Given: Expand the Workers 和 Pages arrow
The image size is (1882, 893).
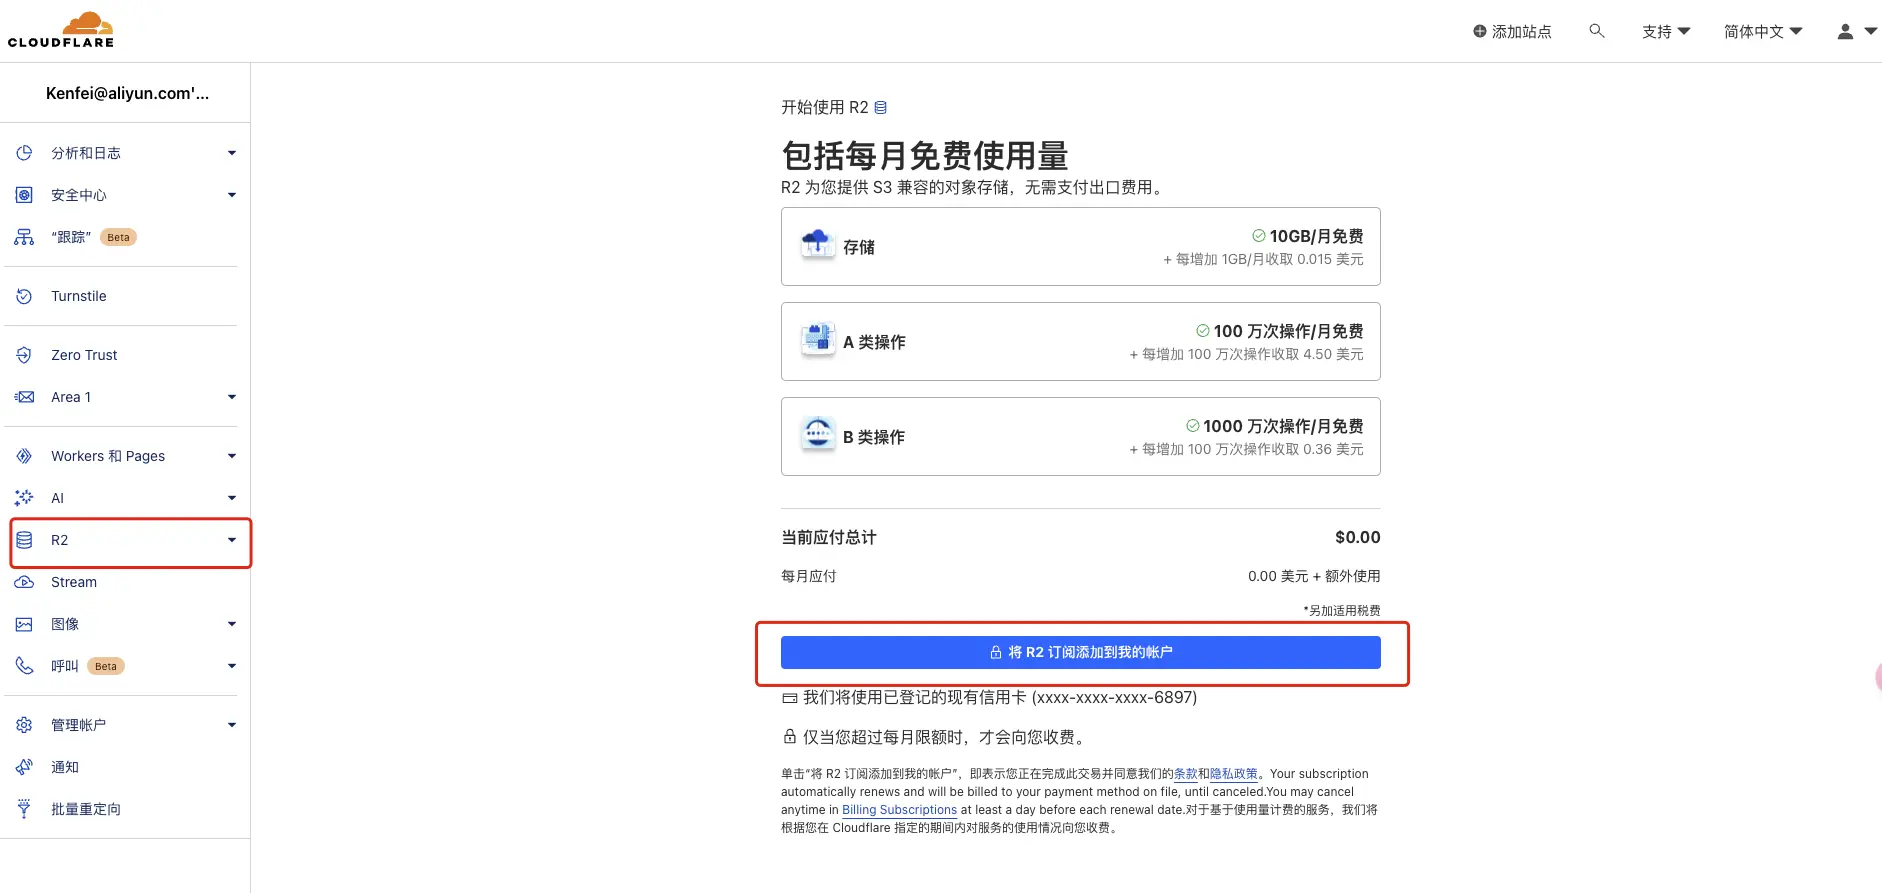Looking at the screenshot, I should [232, 456].
